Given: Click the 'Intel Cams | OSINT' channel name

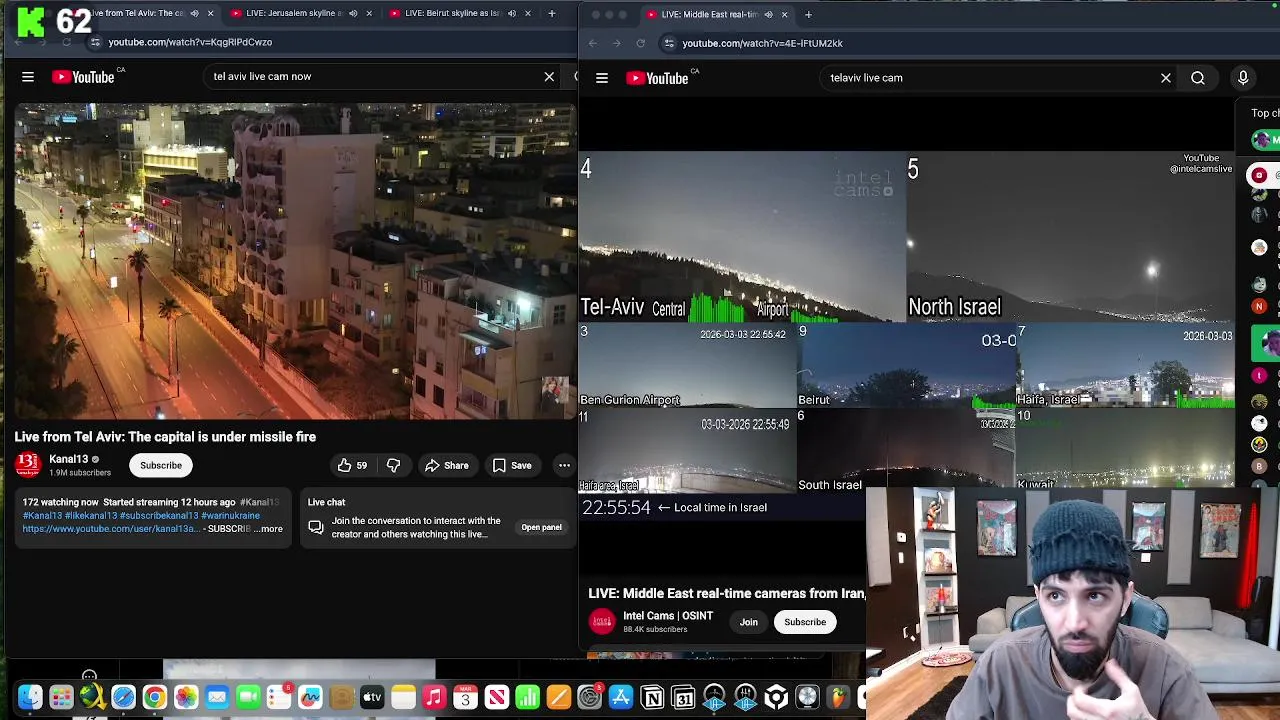Looking at the screenshot, I should pos(668,616).
